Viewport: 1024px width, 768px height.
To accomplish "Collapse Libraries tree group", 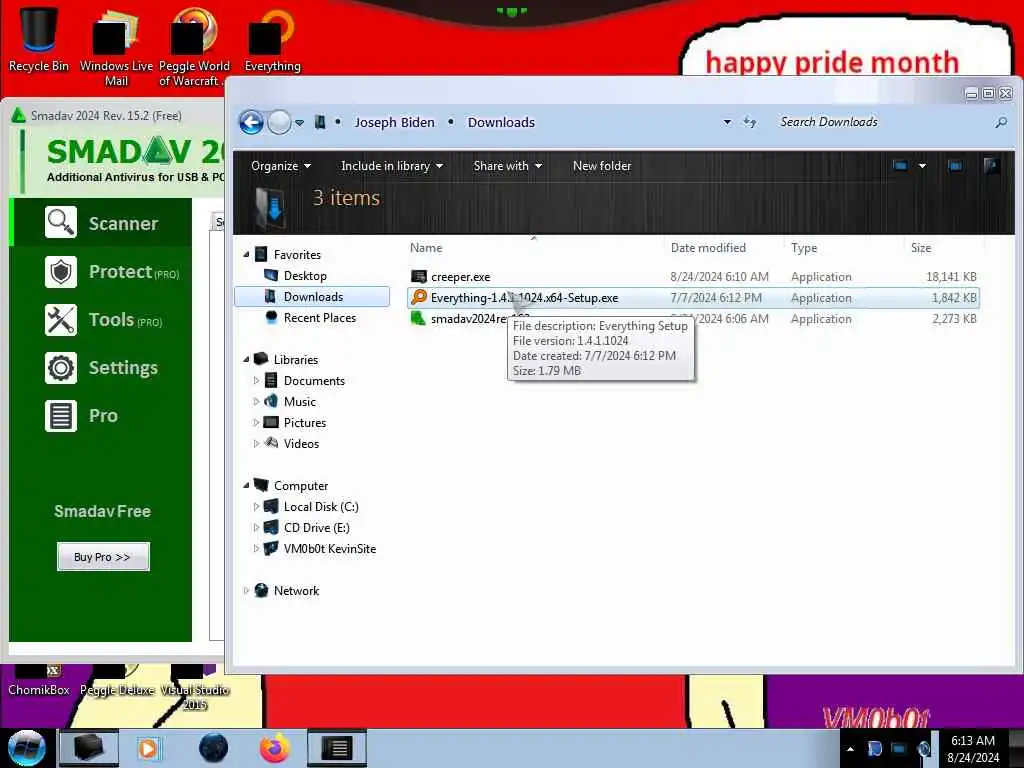I will coord(246,359).
